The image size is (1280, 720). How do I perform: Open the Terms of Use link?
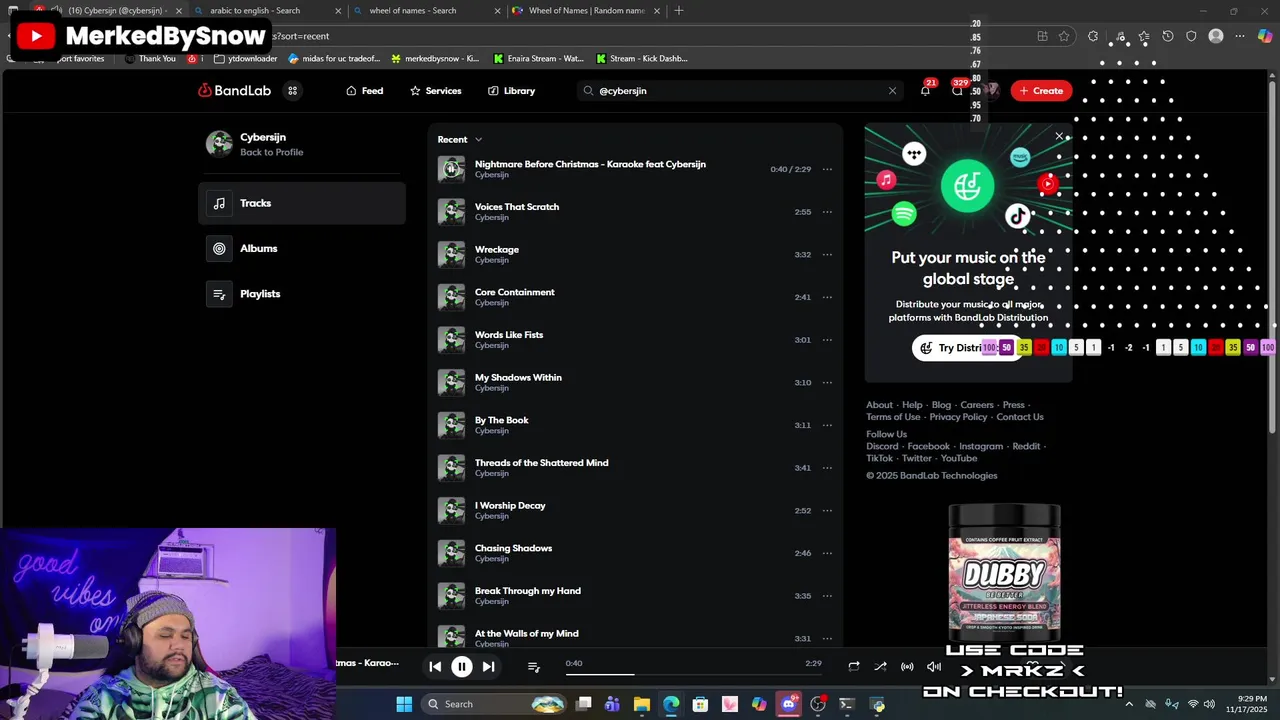893,417
